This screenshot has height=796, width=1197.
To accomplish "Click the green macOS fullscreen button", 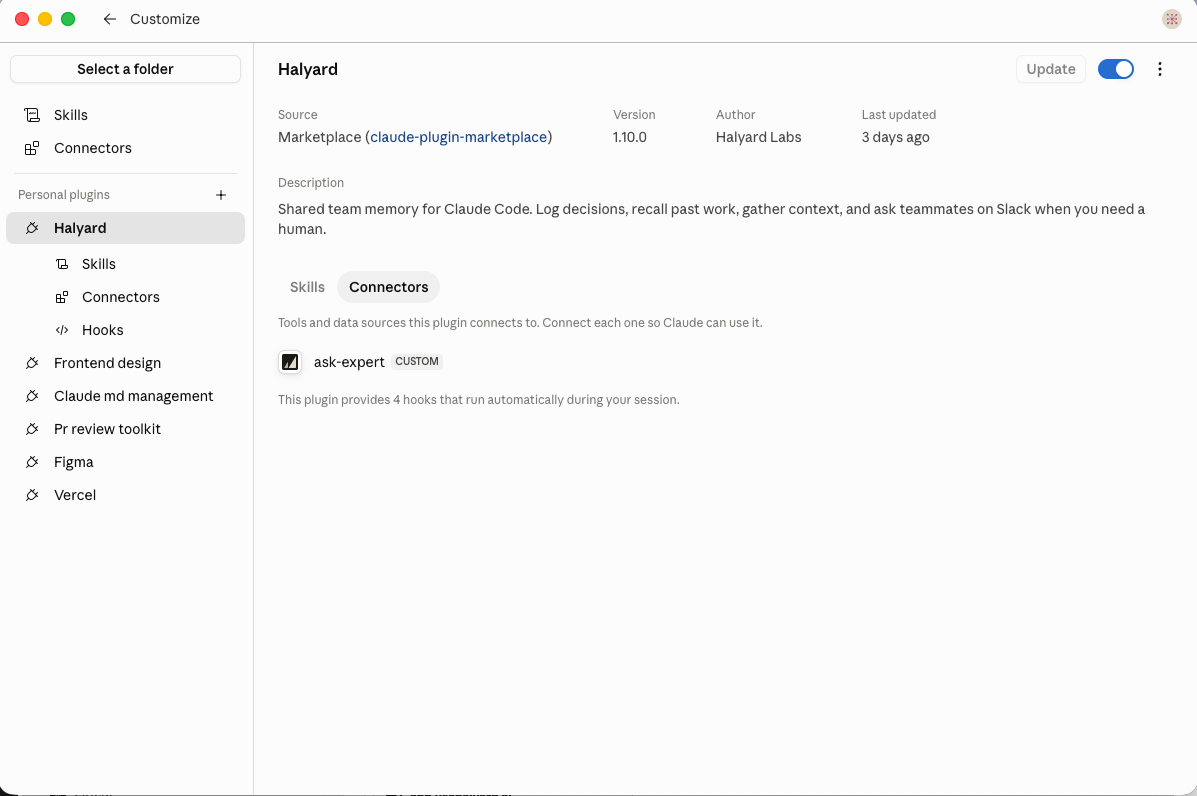I will (68, 19).
